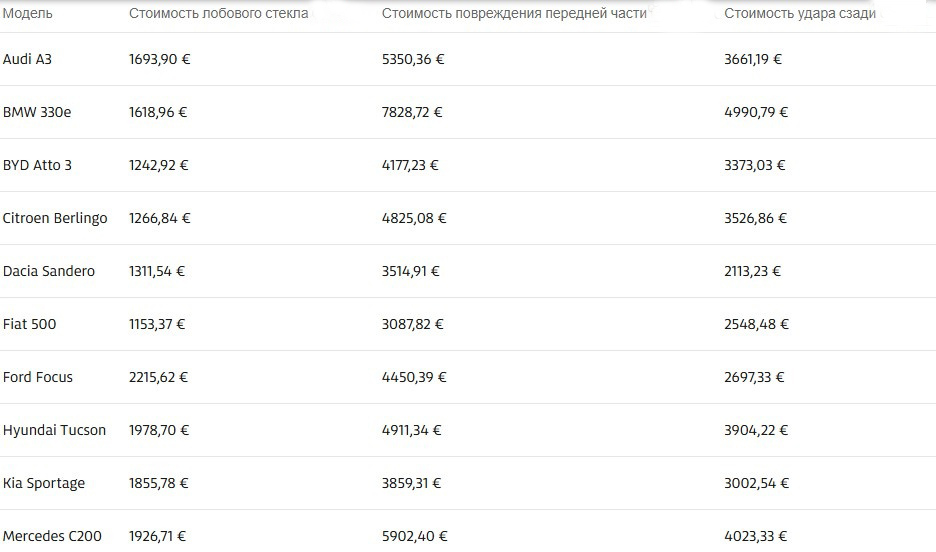Select the Mercedes C200 model cell
Viewport: 936px width, 552px height.
tap(52, 537)
